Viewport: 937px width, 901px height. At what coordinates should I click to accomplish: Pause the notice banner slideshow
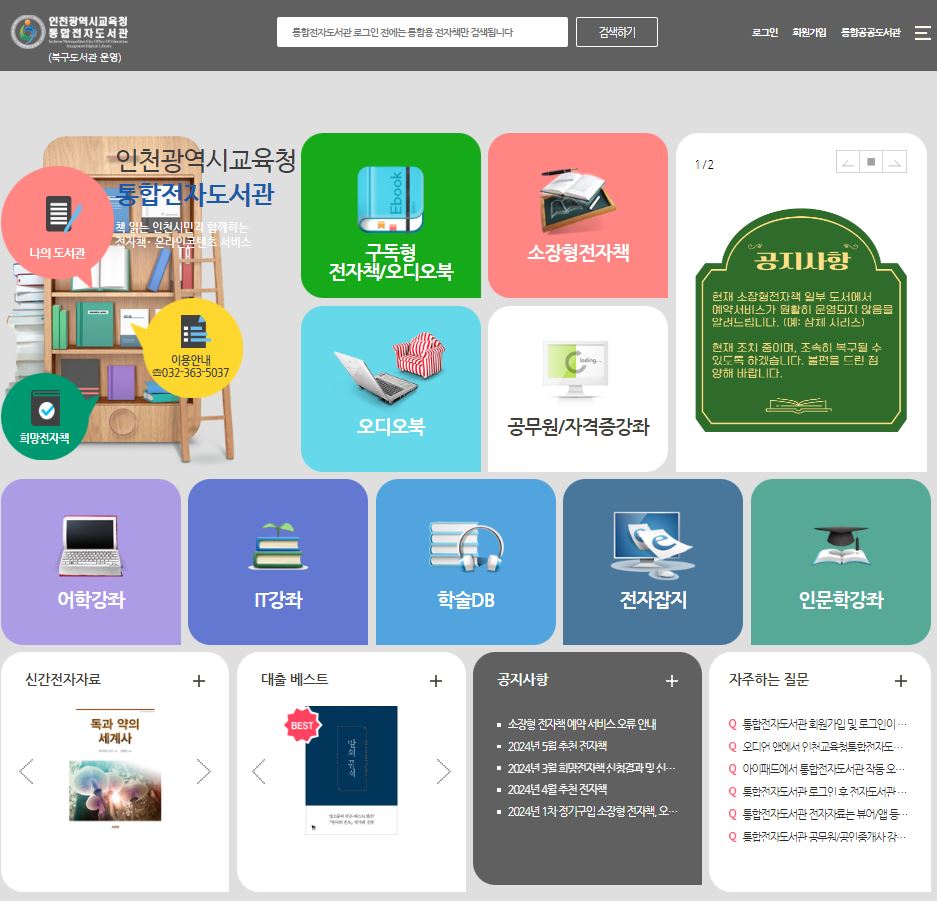pyautogui.click(x=871, y=162)
